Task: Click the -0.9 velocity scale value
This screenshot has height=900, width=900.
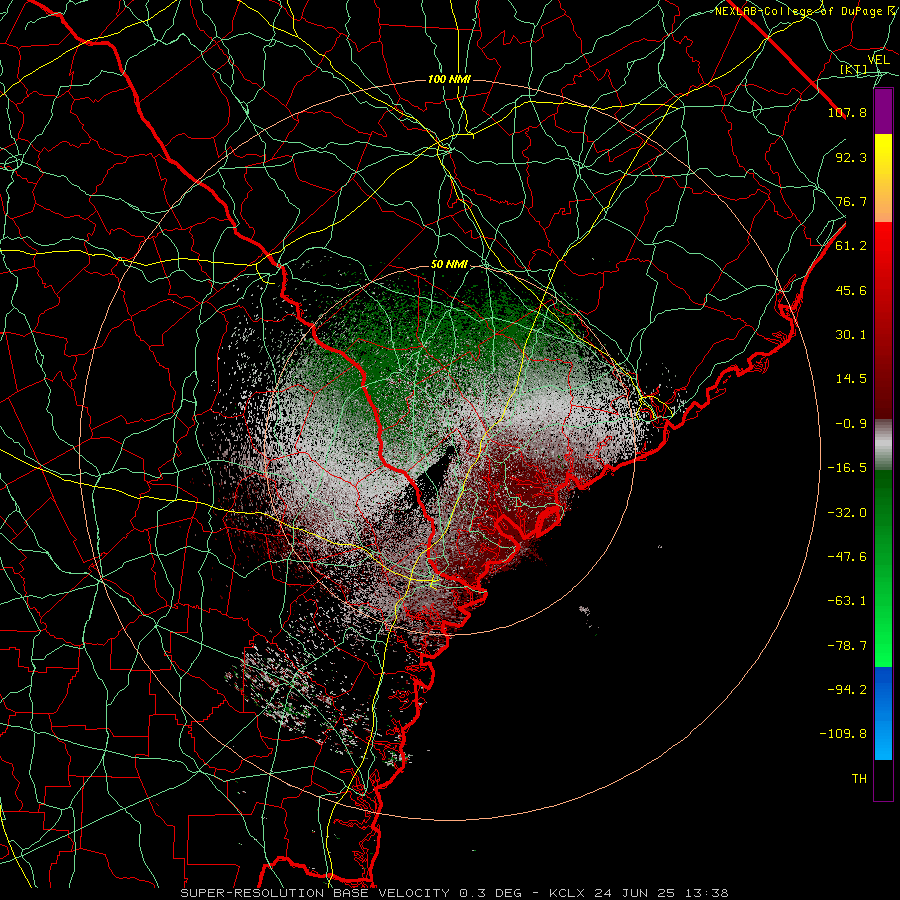Action: click(851, 424)
